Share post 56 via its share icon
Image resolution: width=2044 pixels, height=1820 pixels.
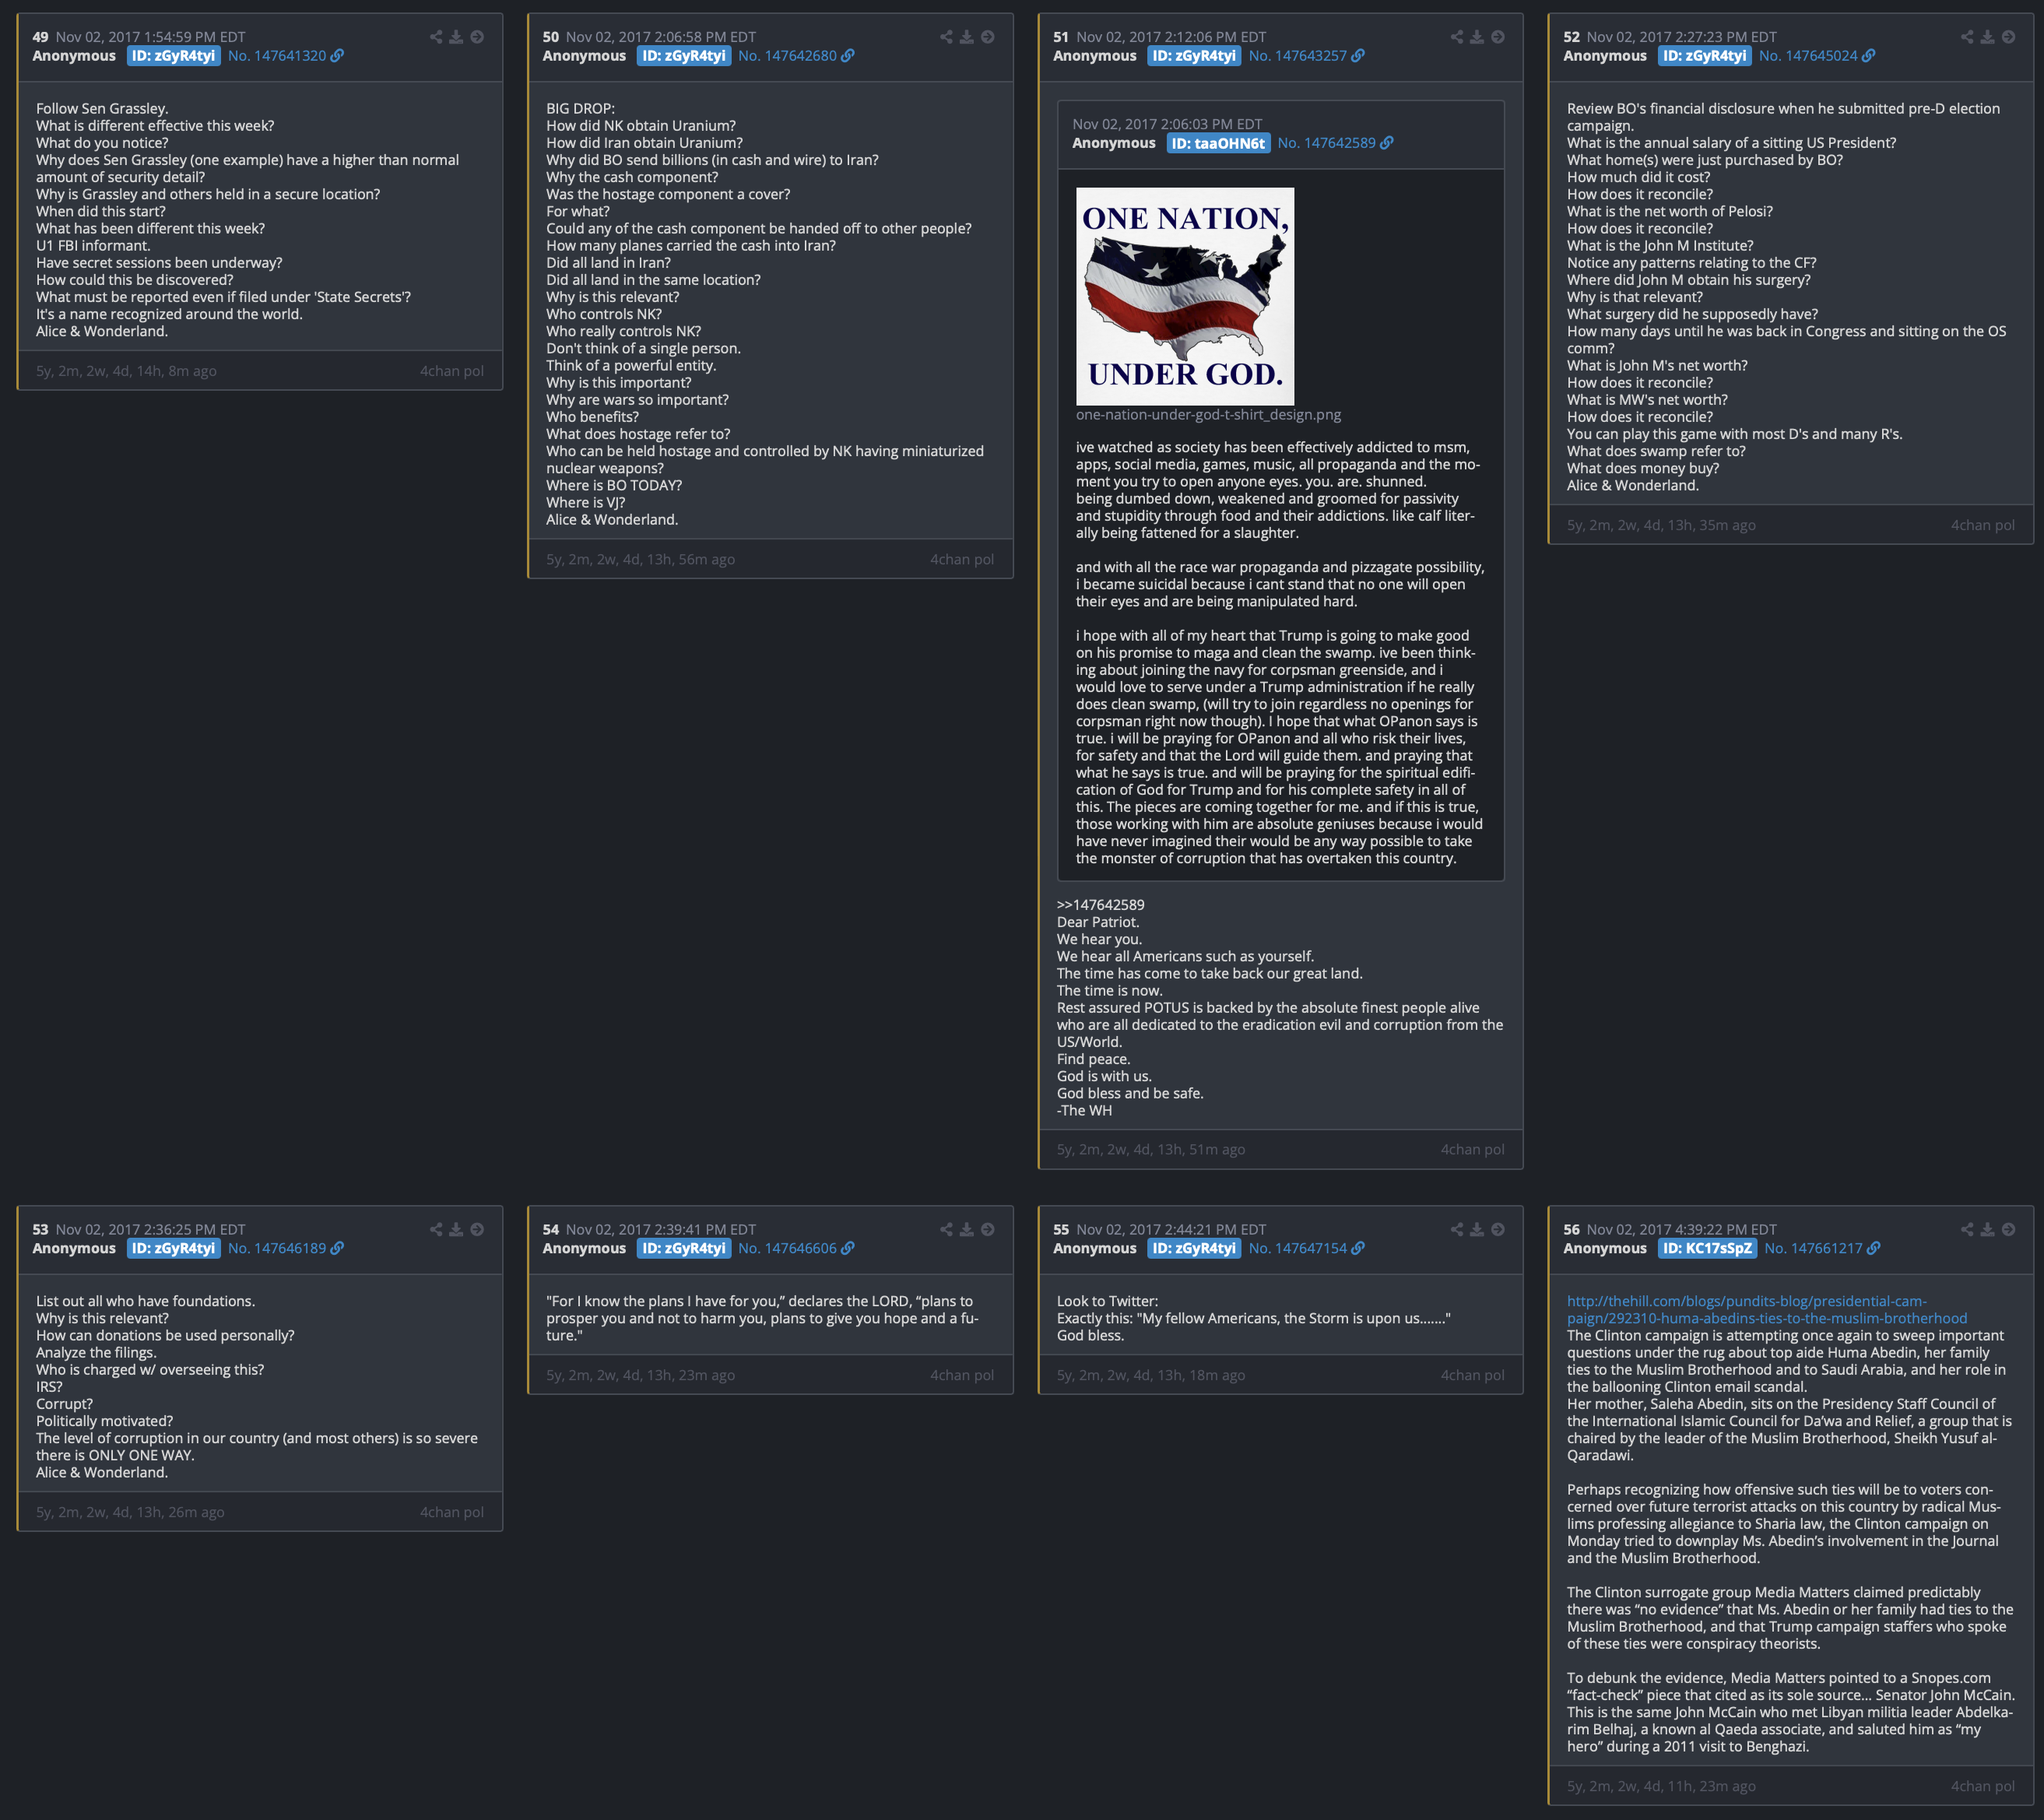(x=1967, y=1229)
